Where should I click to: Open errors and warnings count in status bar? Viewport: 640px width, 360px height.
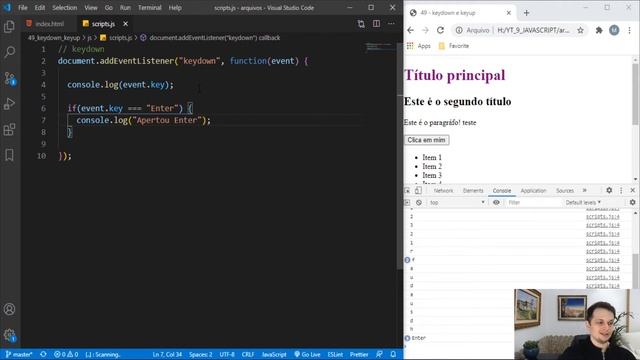pos(66,354)
